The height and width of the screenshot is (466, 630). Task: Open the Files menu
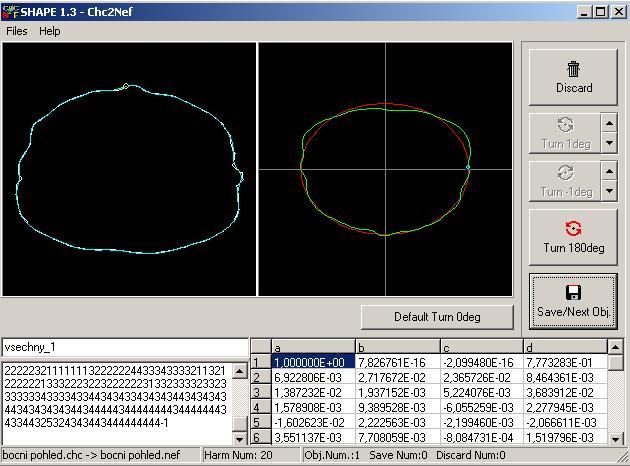coord(17,31)
